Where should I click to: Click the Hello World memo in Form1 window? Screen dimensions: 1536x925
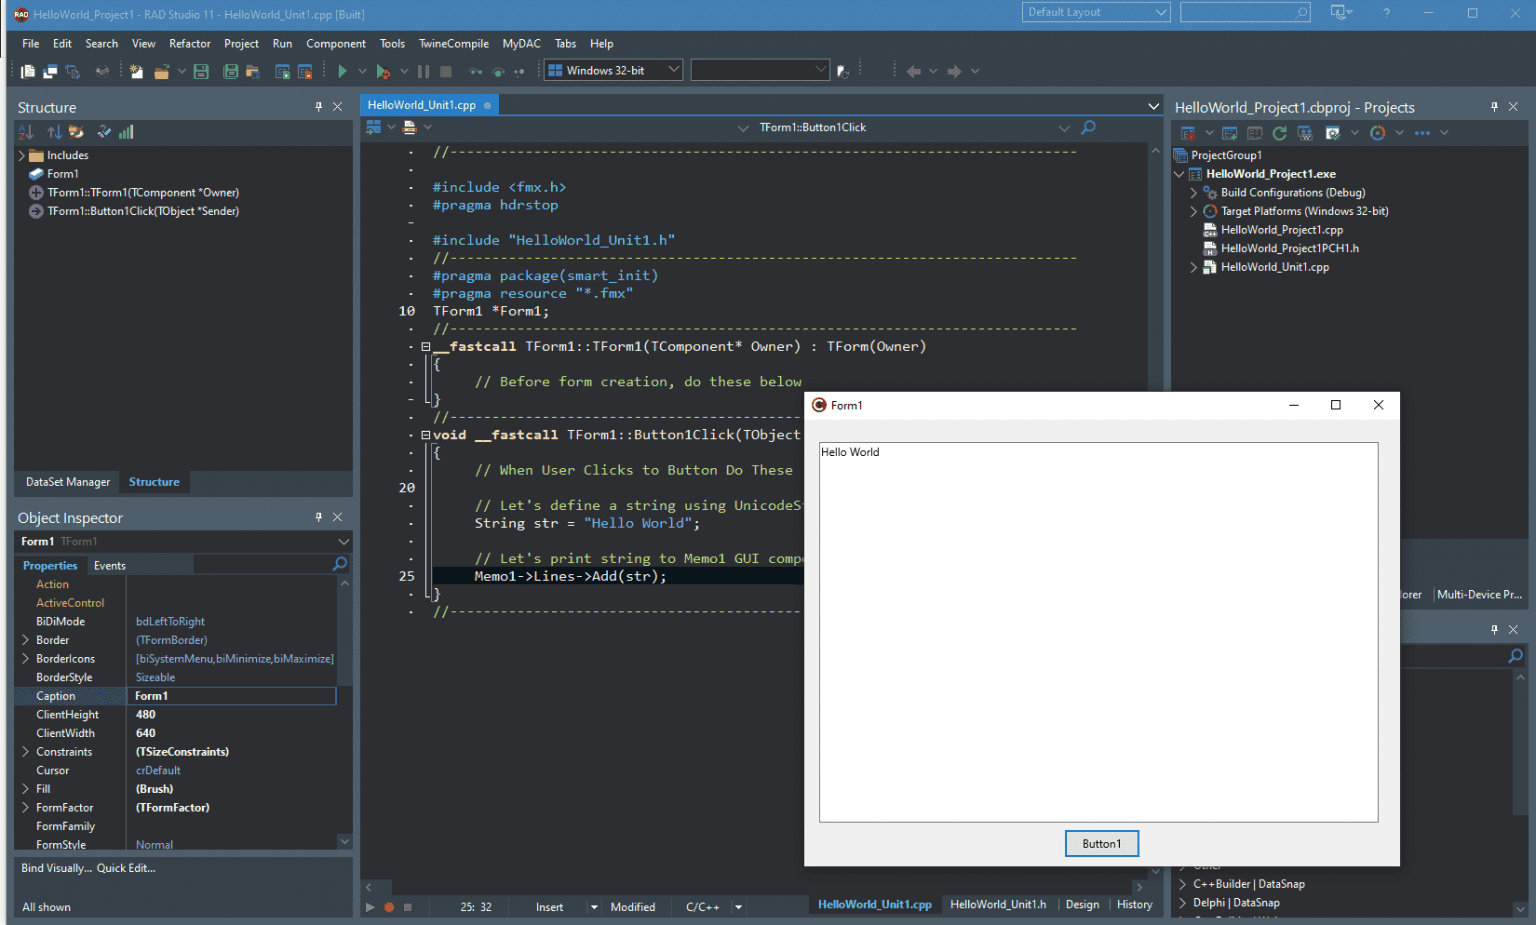click(x=1099, y=632)
